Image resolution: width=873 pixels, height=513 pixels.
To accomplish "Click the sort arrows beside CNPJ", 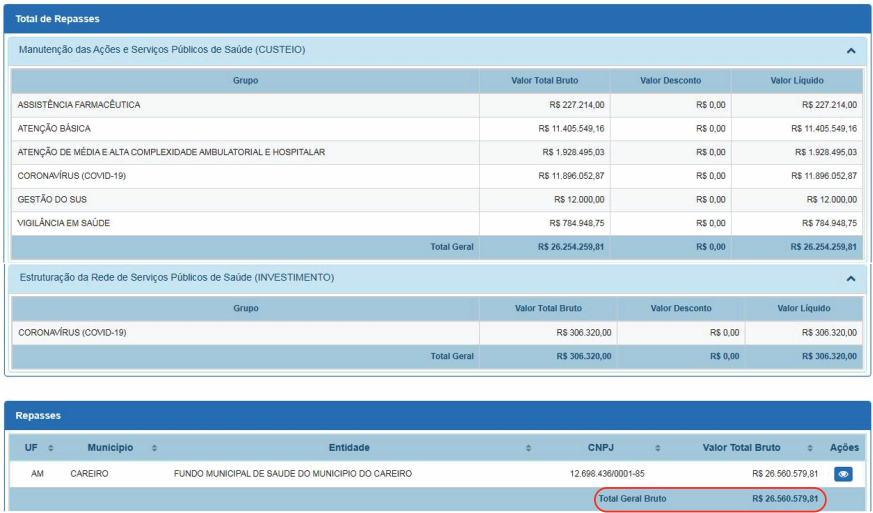I will (x=658, y=448).
